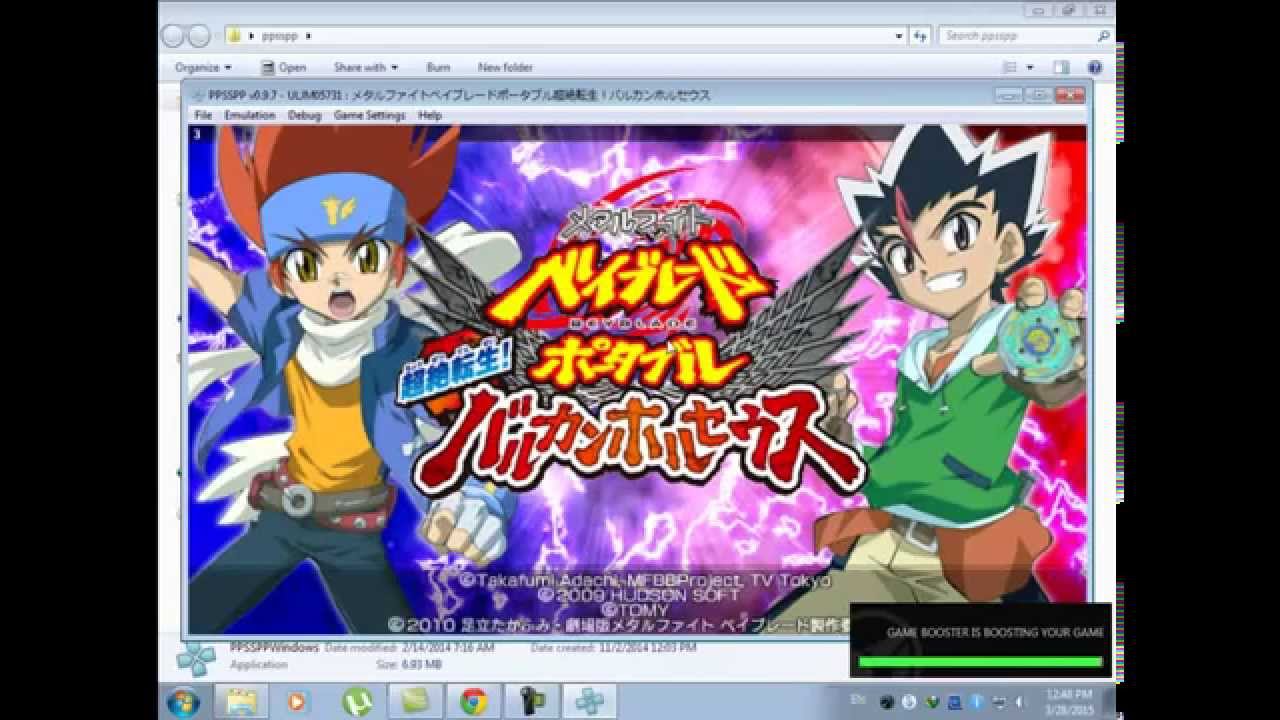Open the Game Settings menu
Image resolution: width=1280 pixels, height=720 pixels.
[370, 115]
